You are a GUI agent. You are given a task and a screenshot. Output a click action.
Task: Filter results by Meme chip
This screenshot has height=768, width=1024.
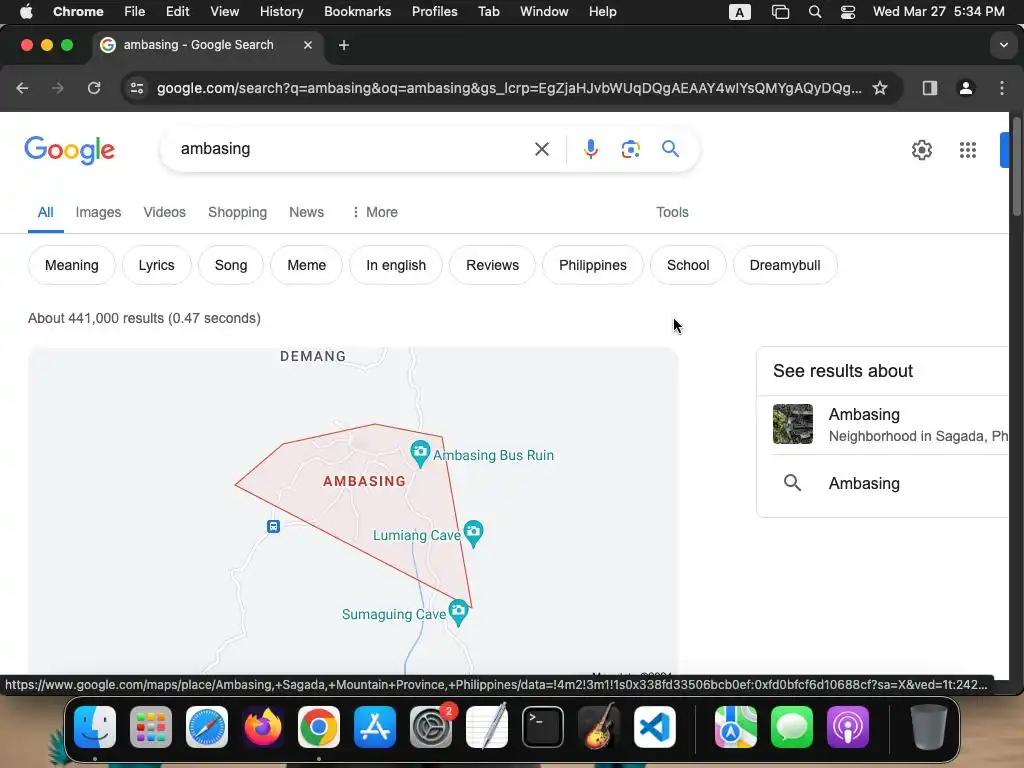(306, 265)
